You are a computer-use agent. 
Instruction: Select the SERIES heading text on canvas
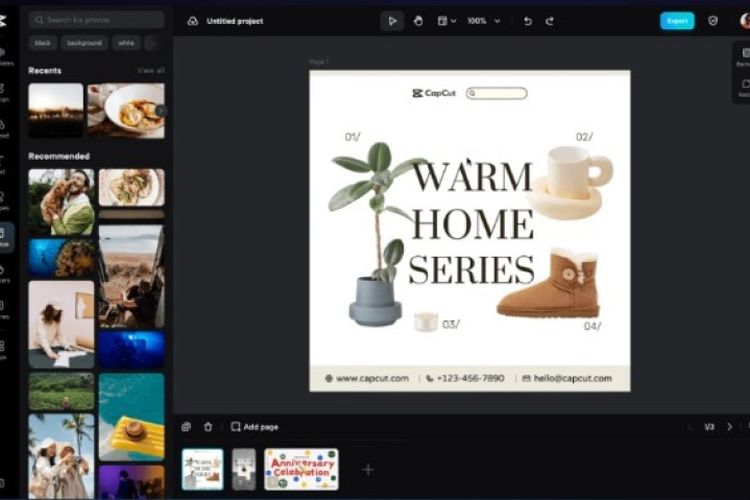tap(472, 269)
